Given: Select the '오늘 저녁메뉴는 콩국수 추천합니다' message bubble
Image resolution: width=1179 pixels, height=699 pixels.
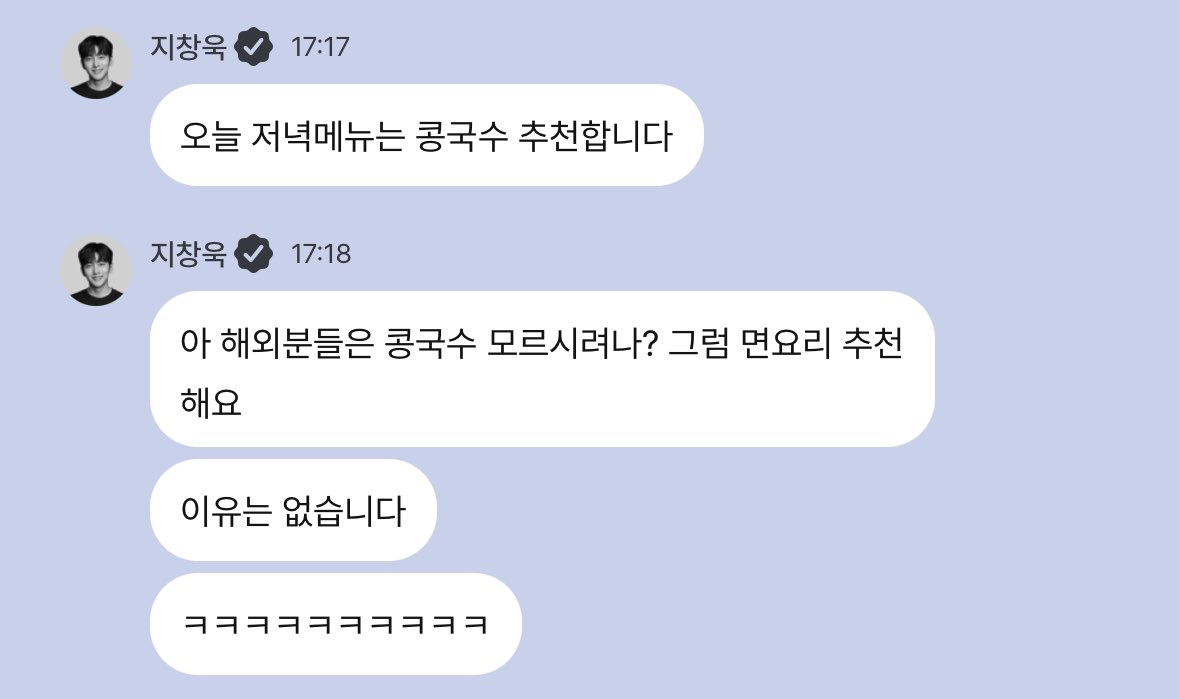Looking at the screenshot, I should (426, 135).
